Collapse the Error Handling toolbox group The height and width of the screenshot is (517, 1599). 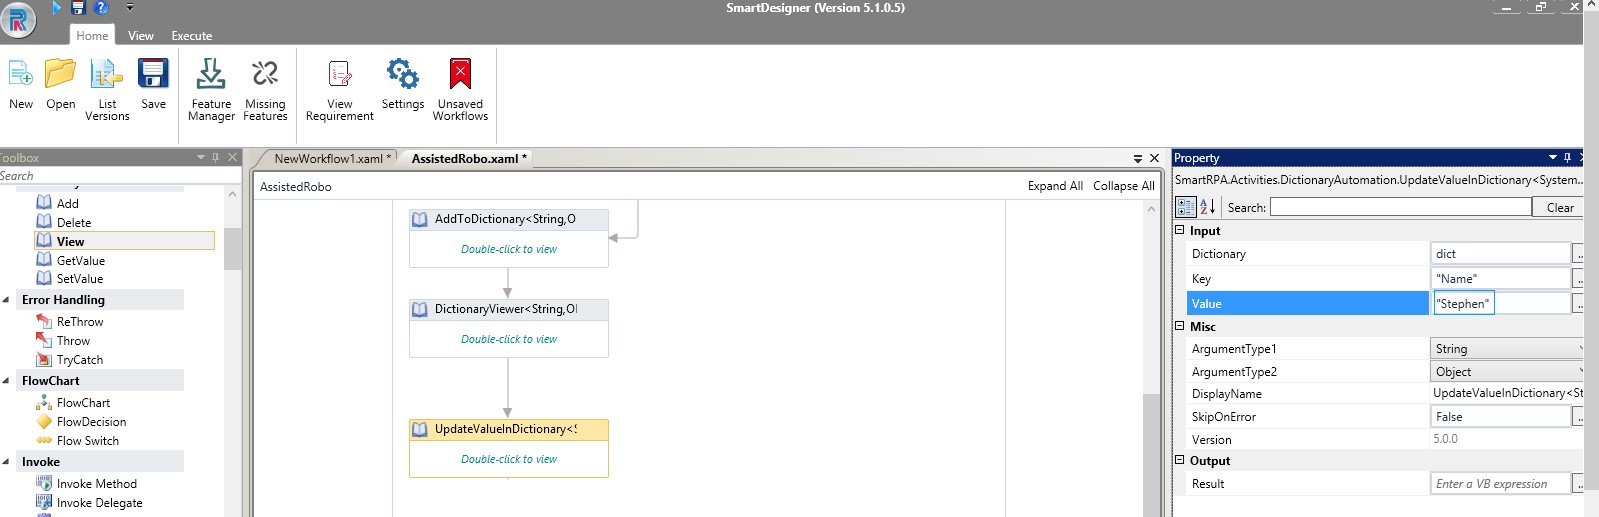click(7, 300)
